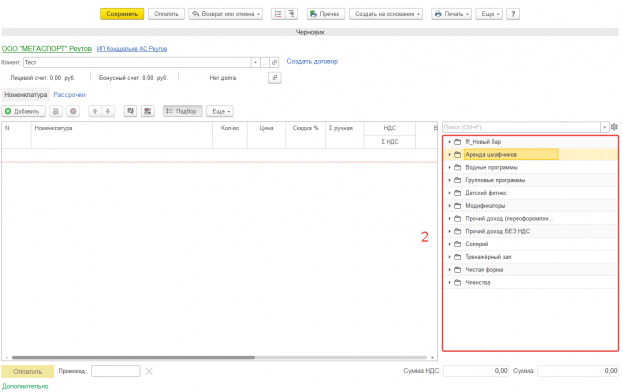Click the hierarchy list icon left of Пречек
The width and height of the screenshot is (623, 392).
(291, 14)
